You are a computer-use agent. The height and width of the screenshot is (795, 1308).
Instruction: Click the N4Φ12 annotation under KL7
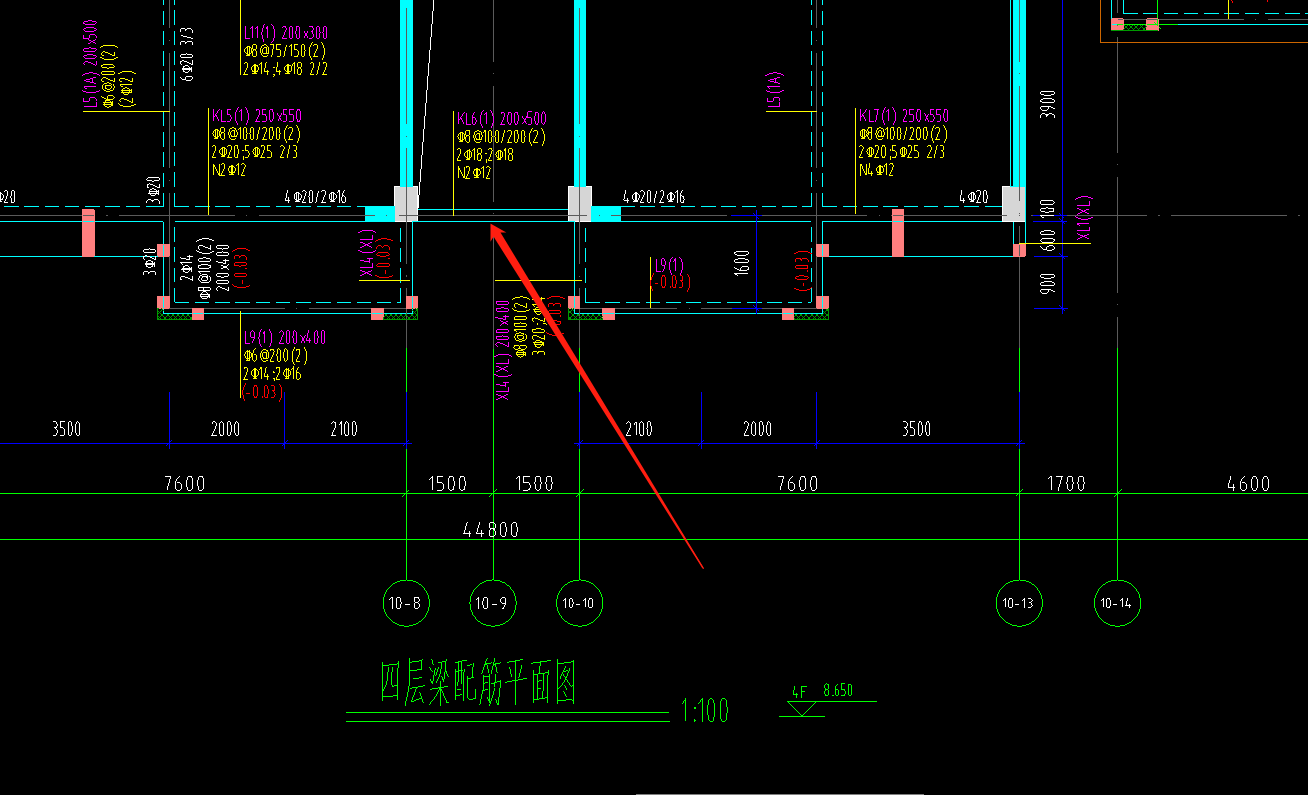click(877, 170)
